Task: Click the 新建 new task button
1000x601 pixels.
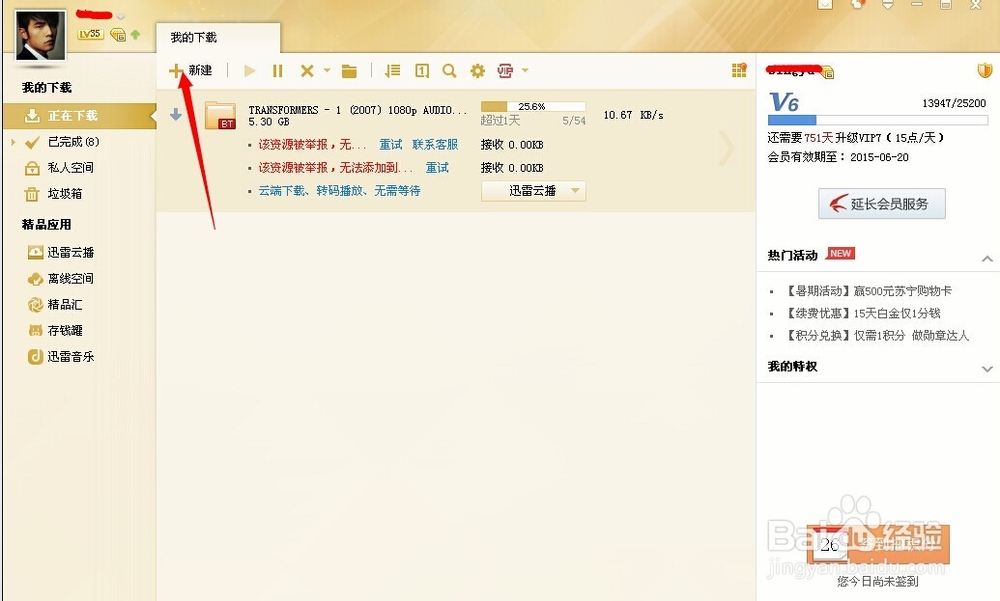Action: coord(190,70)
